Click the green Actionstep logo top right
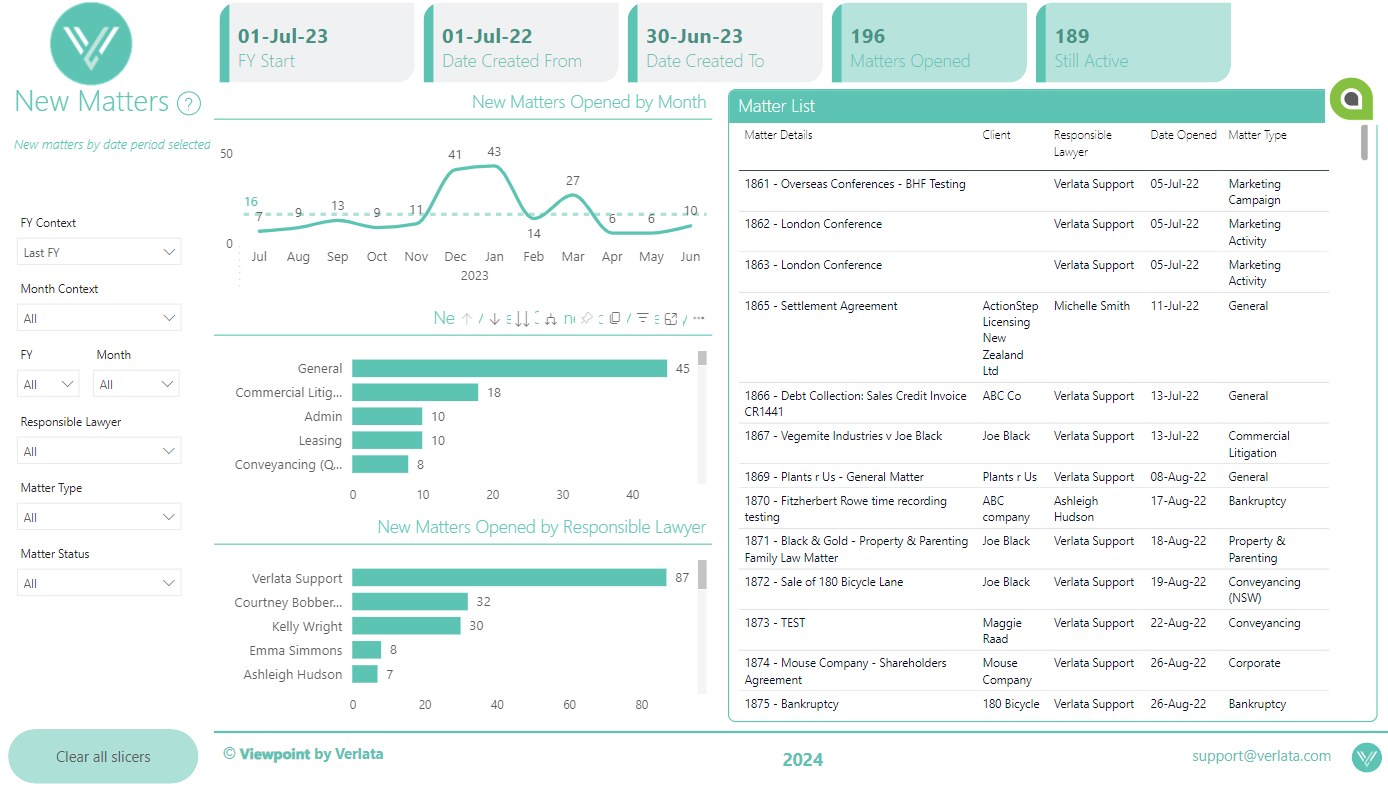The image size is (1388, 787). (1352, 99)
